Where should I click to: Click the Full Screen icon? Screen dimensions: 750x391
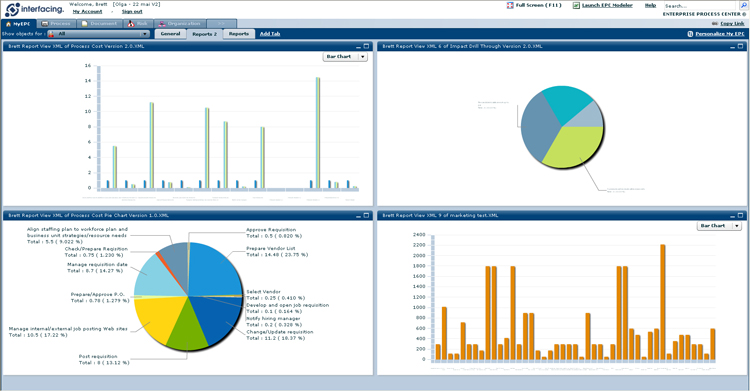510,5
